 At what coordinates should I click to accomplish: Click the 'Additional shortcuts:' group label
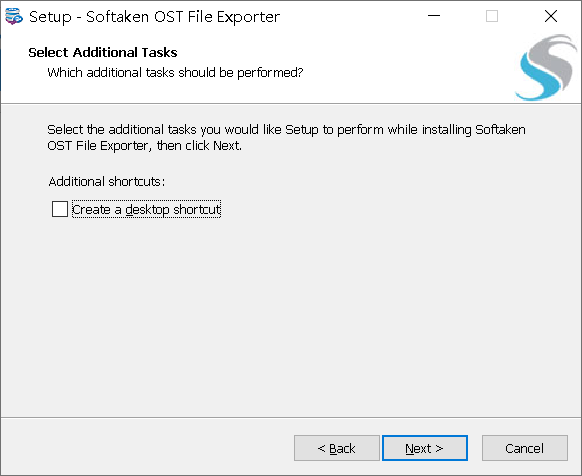point(107,182)
